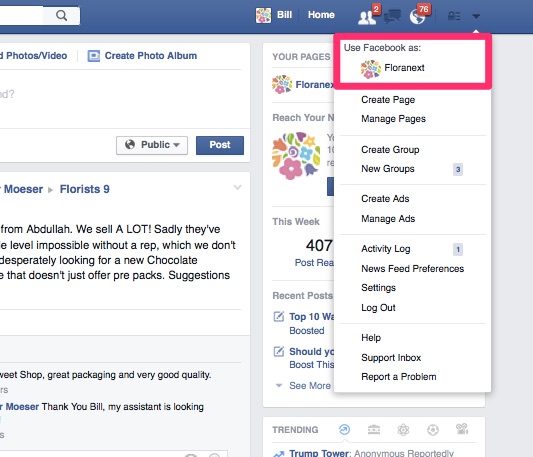The height and width of the screenshot is (457, 533).
Task: Choose Manage Ads in dropdown menu
Action: tap(388, 219)
